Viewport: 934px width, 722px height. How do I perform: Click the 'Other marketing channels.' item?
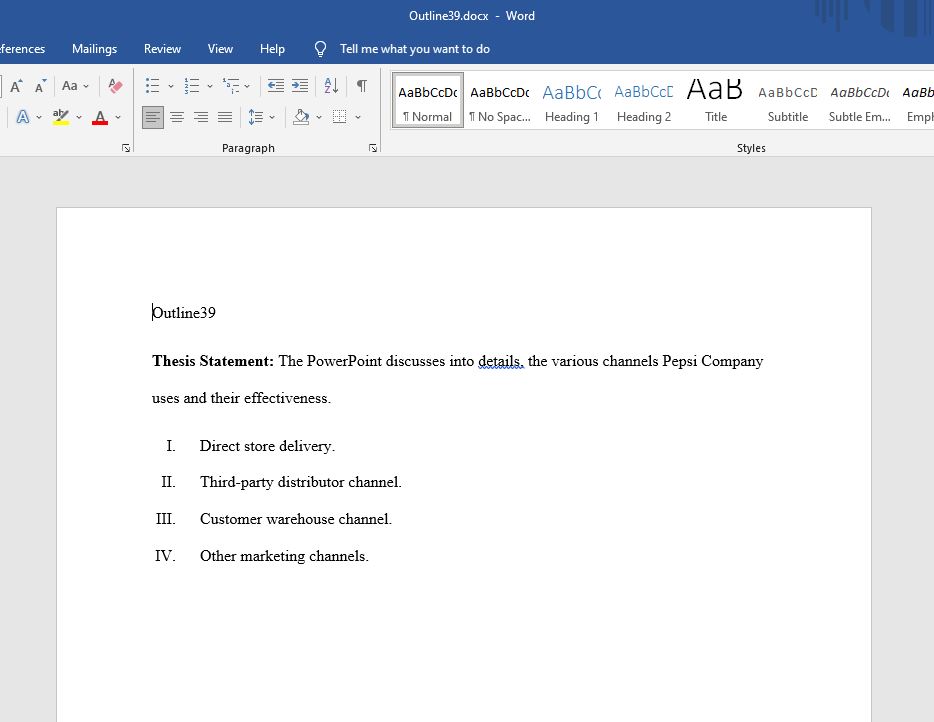coord(284,556)
